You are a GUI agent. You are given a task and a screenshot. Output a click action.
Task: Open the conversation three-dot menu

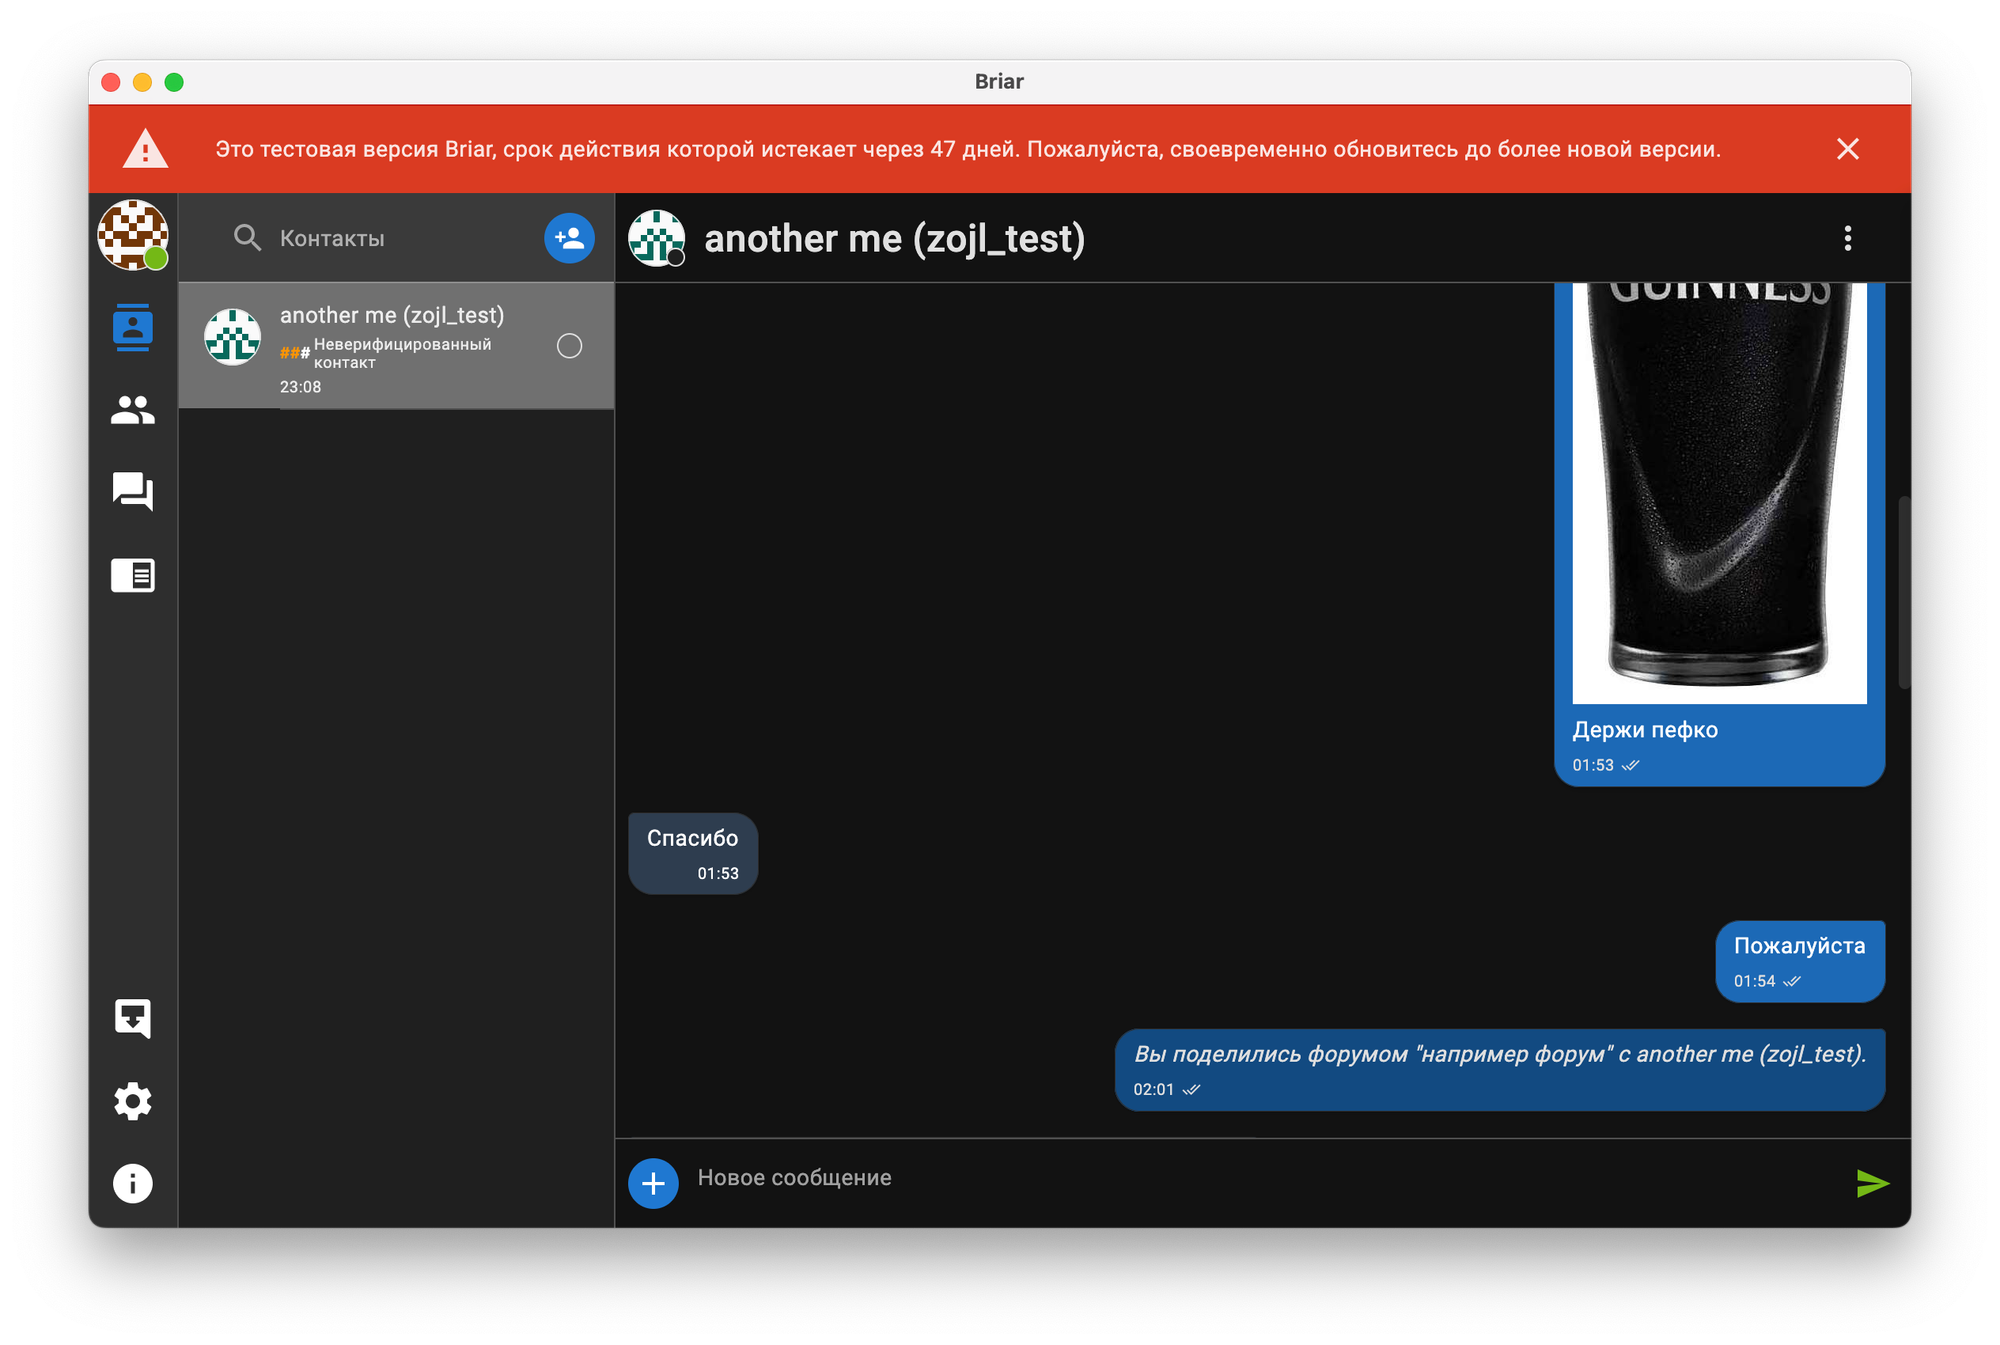tap(1847, 238)
